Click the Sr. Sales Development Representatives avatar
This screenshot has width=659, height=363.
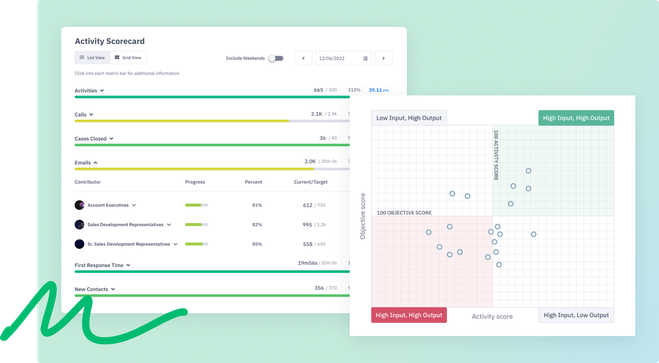[x=79, y=244]
